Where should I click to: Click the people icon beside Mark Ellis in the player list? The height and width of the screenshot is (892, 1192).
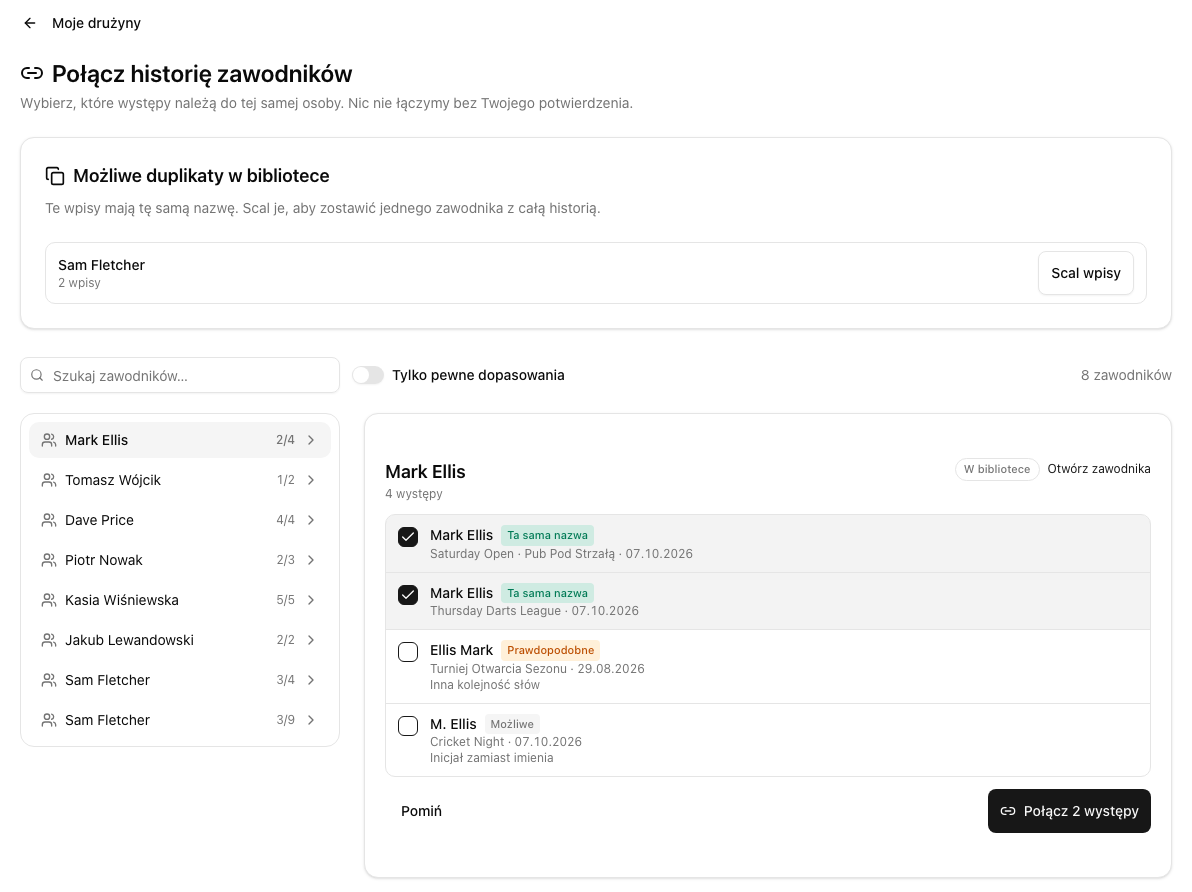[49, 440]
